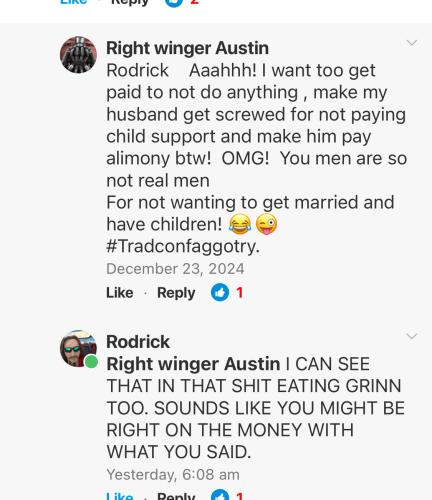Click bold Right winger Austin mention in reply

point(193,364)
